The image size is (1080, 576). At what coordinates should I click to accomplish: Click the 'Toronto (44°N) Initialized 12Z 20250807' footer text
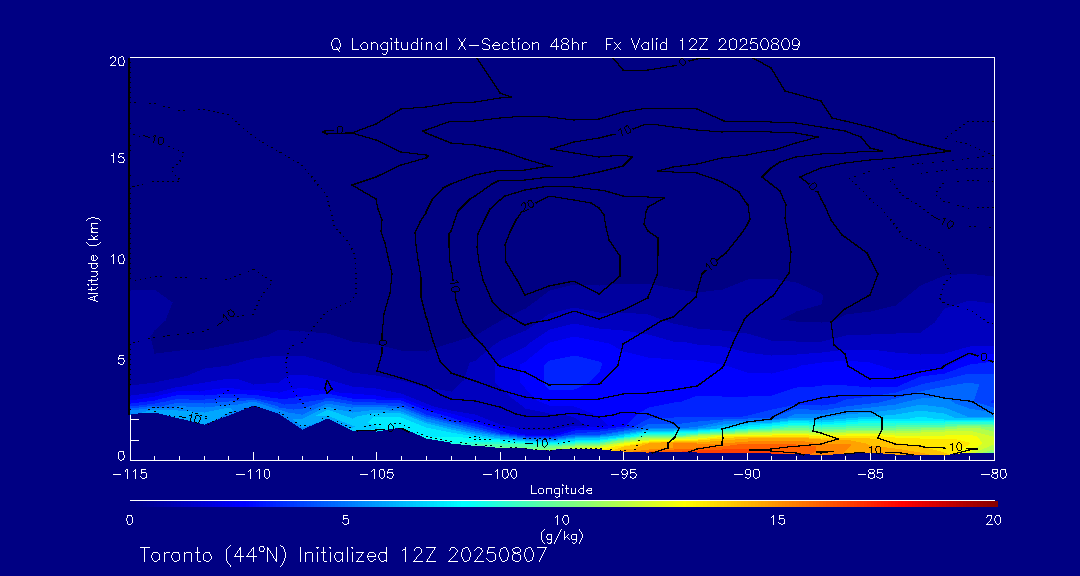343,555
